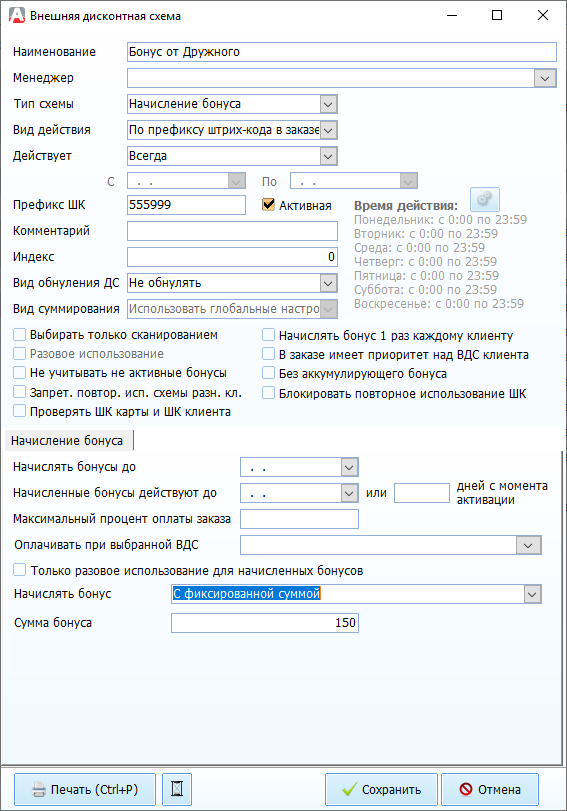Click the Понедельник: с 0:00 по 23:59 line
567x811 pixels.
pyautogui.click(x=440, y=220)
